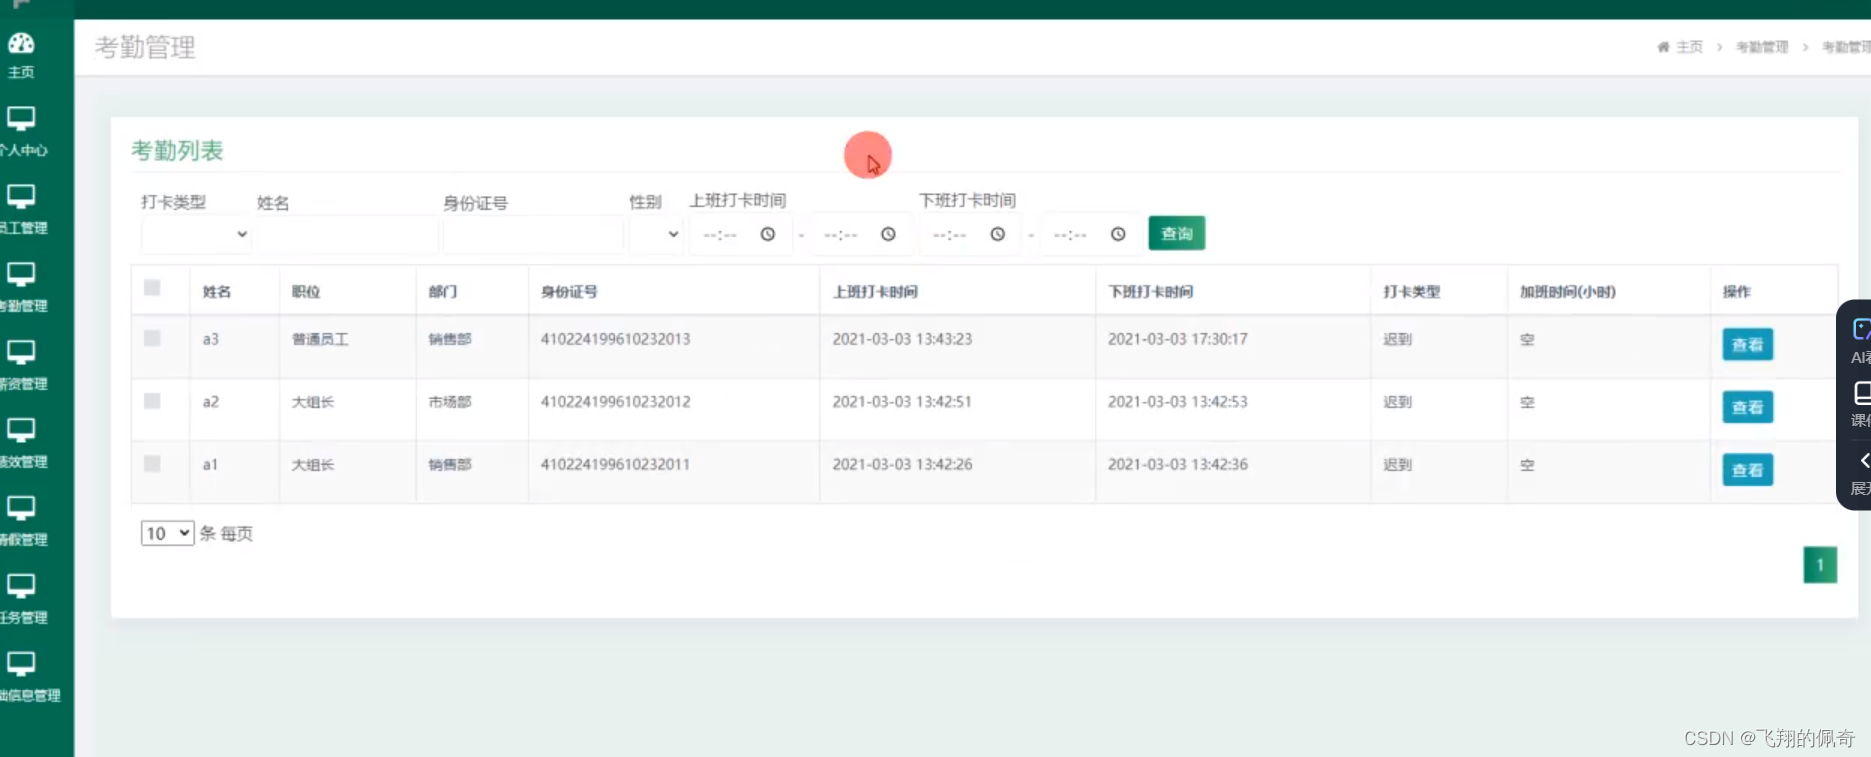Viewport: 1871px width, 757px height.
Task: Open the 主页 dashboard icon in sidebar
Action: coord(21,43)
